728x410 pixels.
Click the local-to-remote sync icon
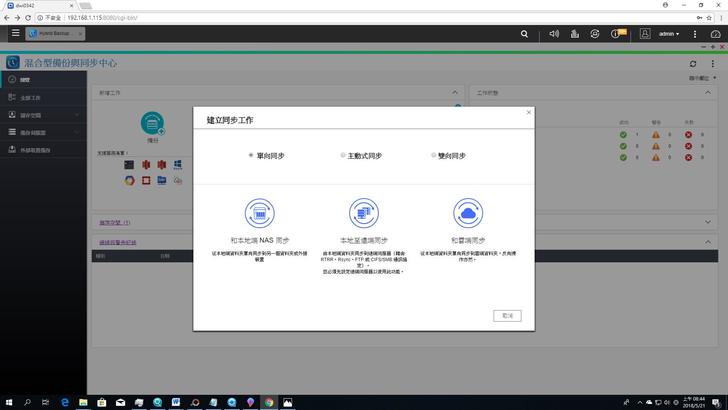coord(364,213)
